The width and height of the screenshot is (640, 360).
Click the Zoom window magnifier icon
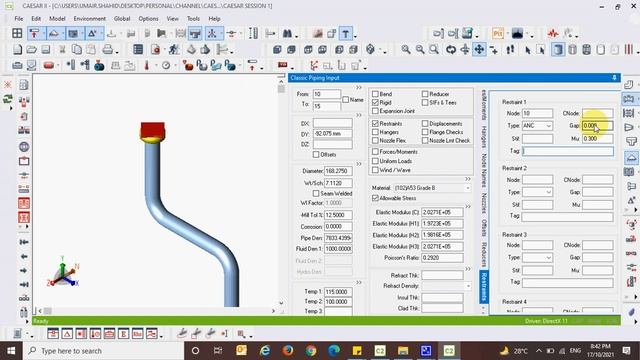pyautogui.click(x=434, y=50)
